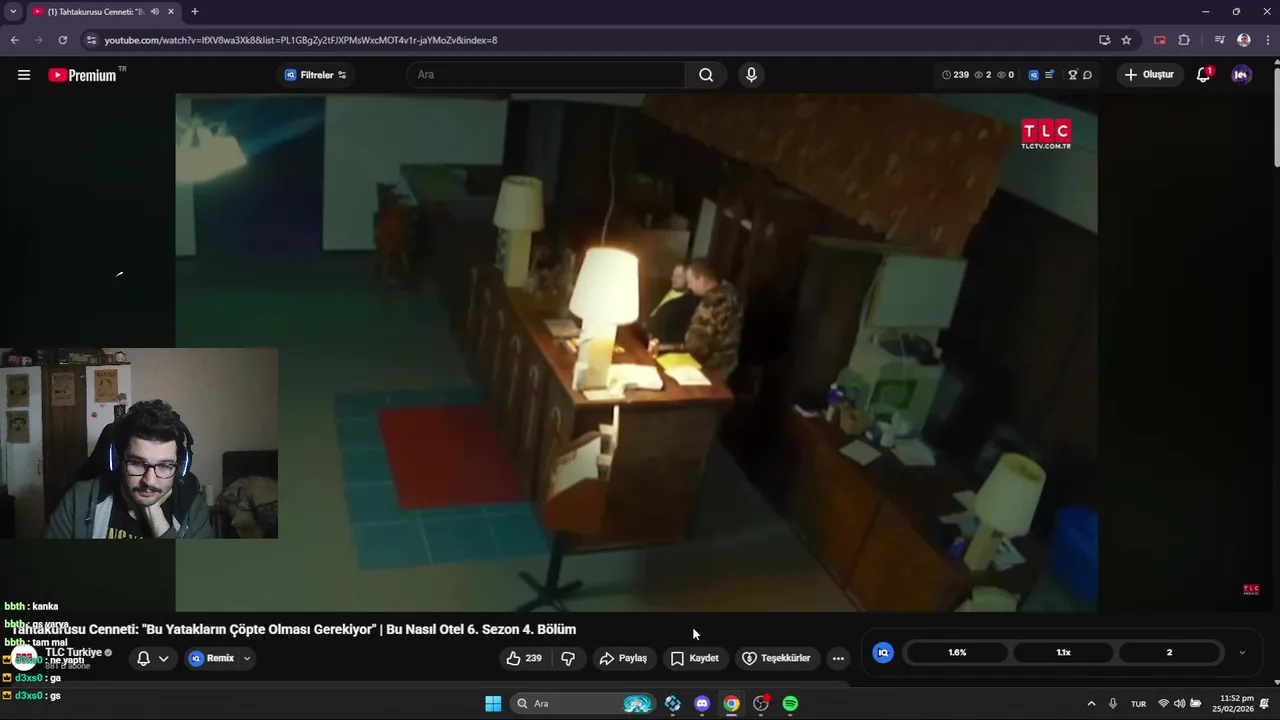The height and width of the screenshot is (720, 1280).
Task: Bookmark this page with star icon
Action: tap(1126, 40)
